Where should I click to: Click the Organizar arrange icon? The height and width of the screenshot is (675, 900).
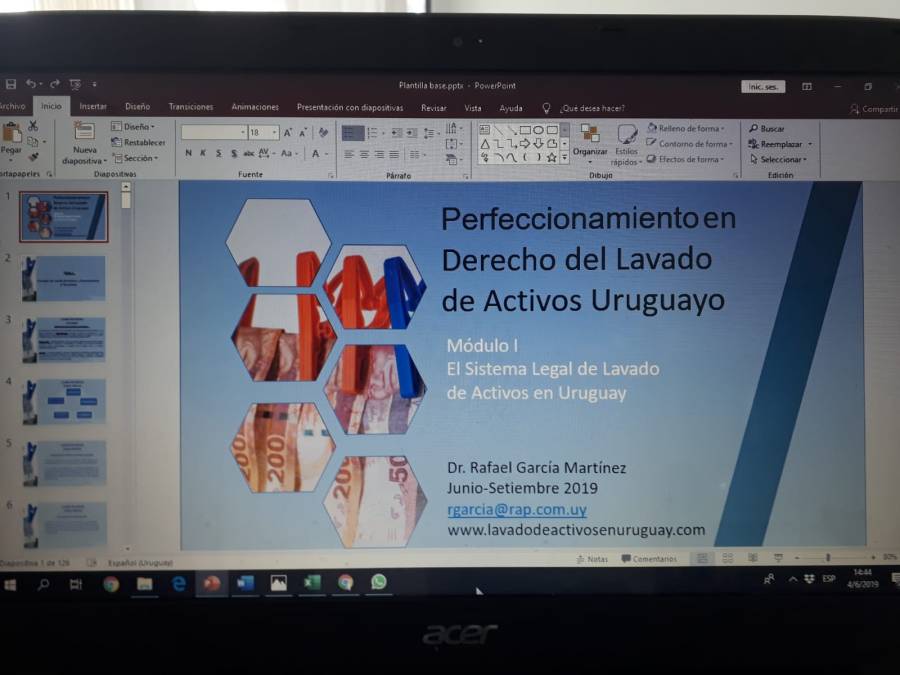(x=590, y=139)
